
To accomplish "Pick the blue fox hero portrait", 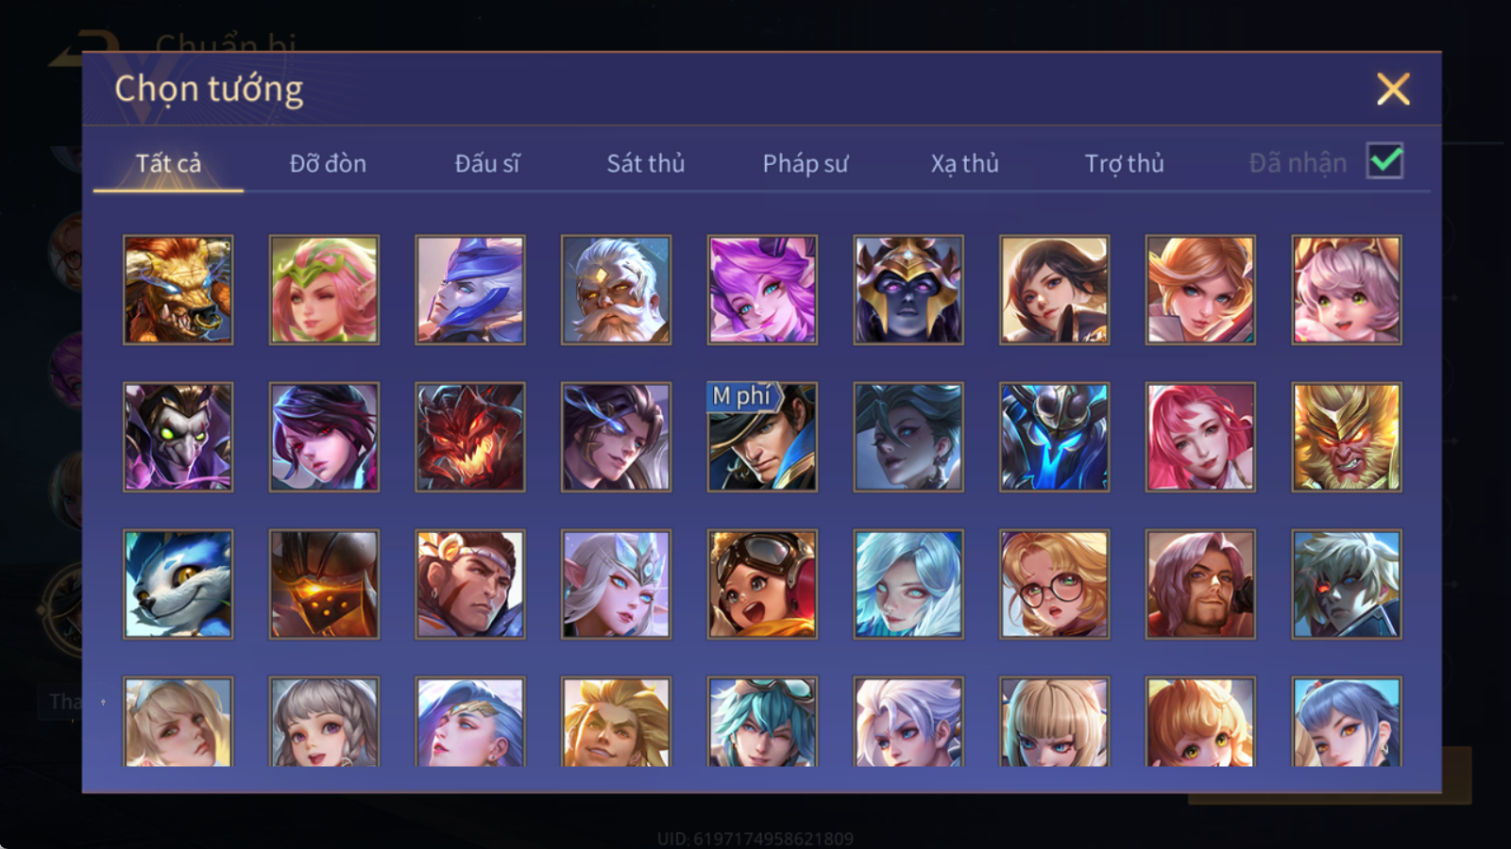I will 178,584.
